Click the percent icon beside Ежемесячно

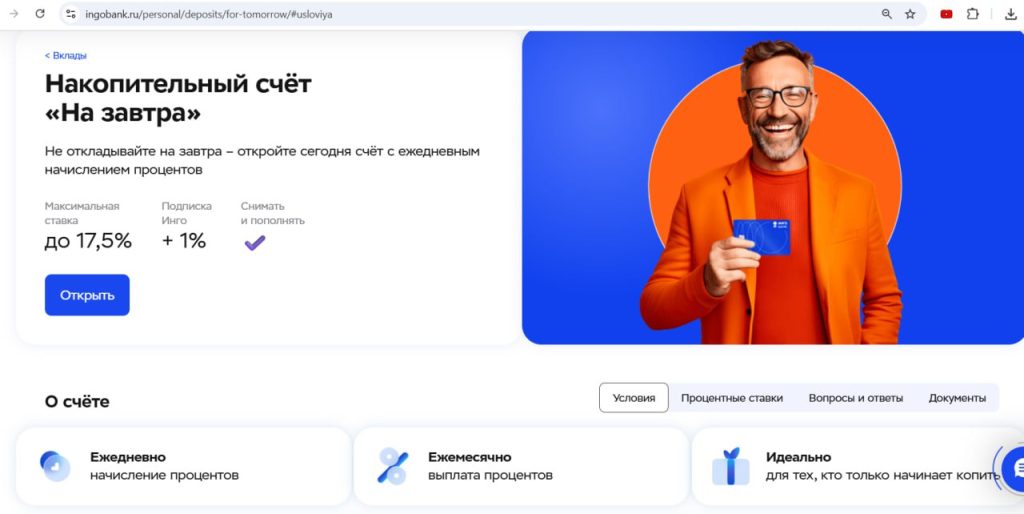click(393, 466)
